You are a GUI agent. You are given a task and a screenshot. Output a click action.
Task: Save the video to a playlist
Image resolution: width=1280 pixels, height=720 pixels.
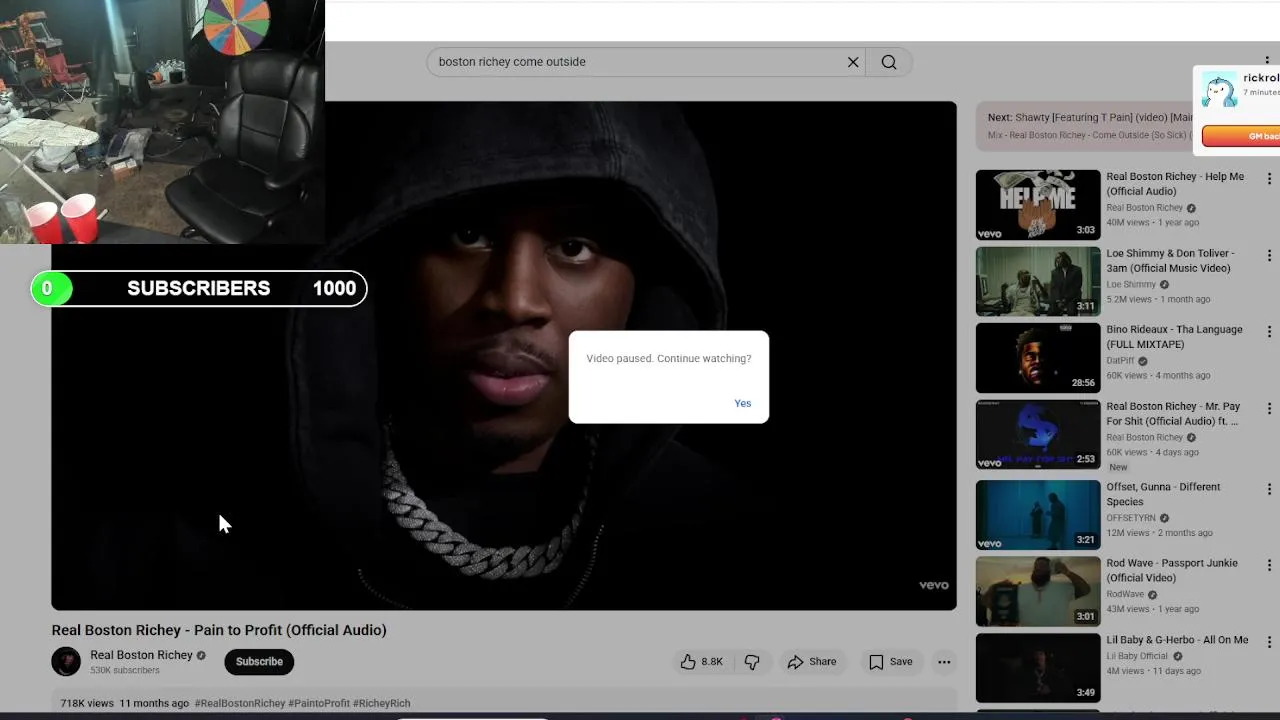coord(890,662)
